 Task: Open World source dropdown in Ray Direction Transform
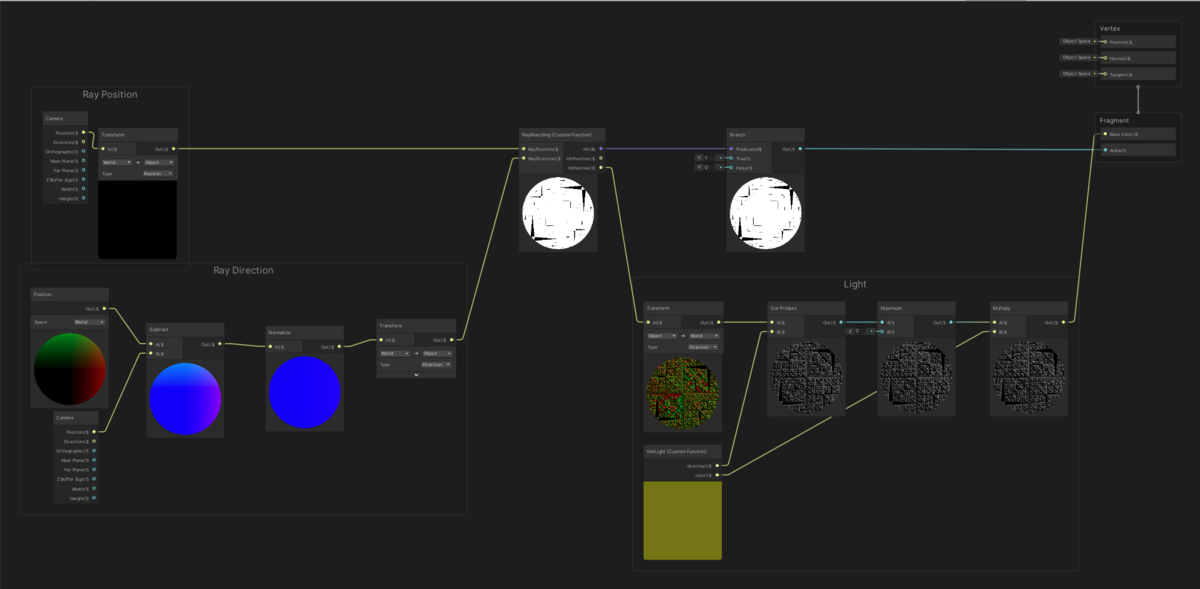point(393,353)
